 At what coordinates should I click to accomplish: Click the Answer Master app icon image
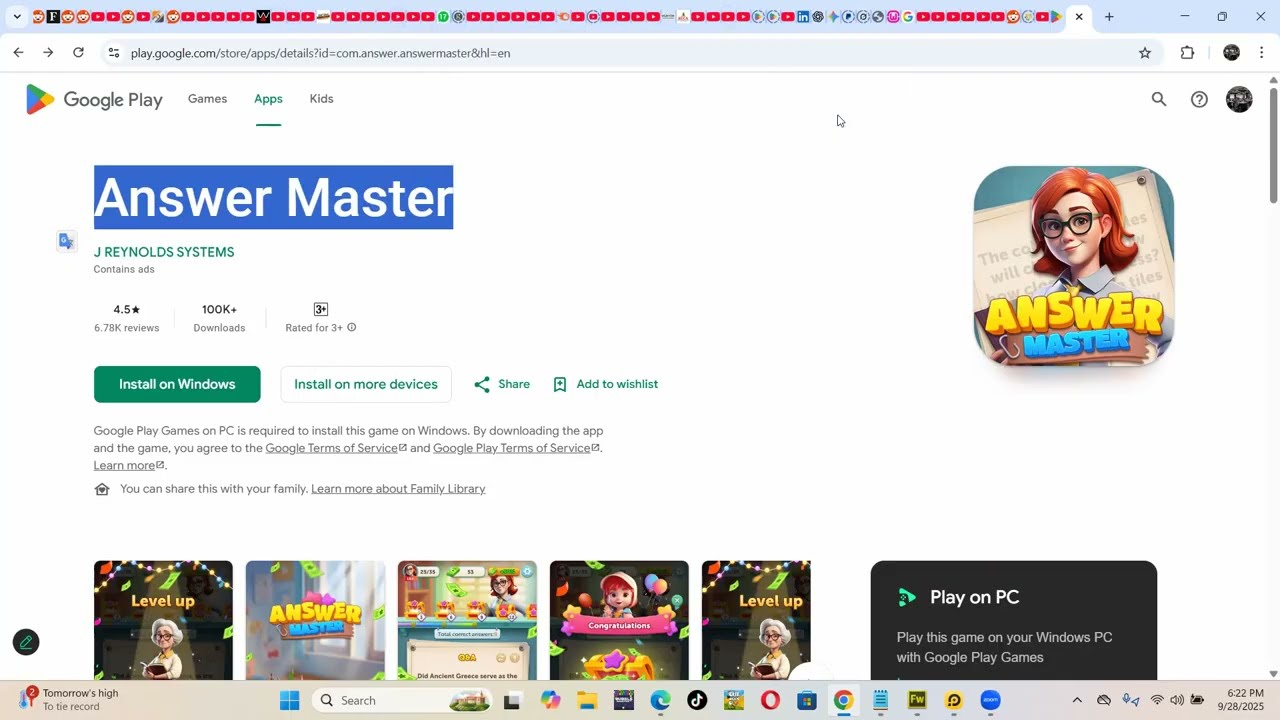(x=1073, y=266)
